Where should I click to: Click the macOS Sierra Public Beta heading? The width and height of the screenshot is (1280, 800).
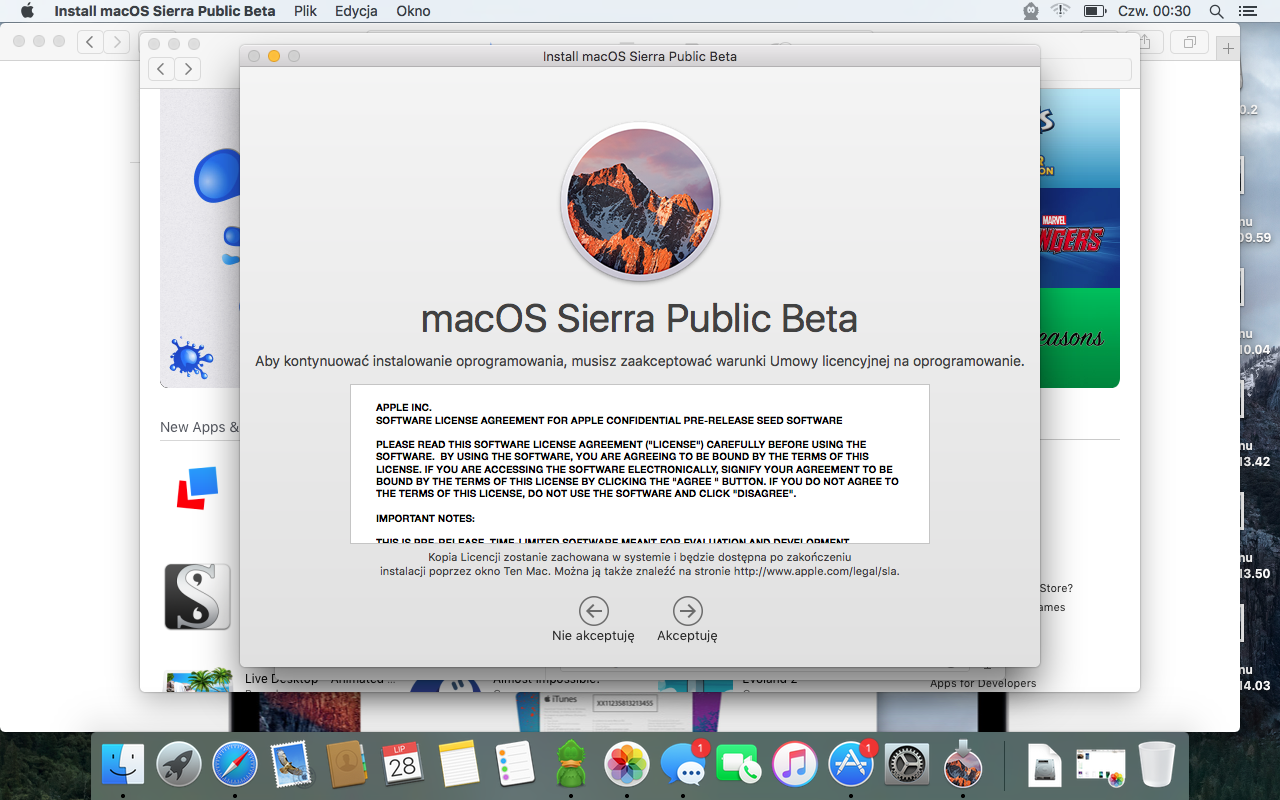(x=640, y=319)
